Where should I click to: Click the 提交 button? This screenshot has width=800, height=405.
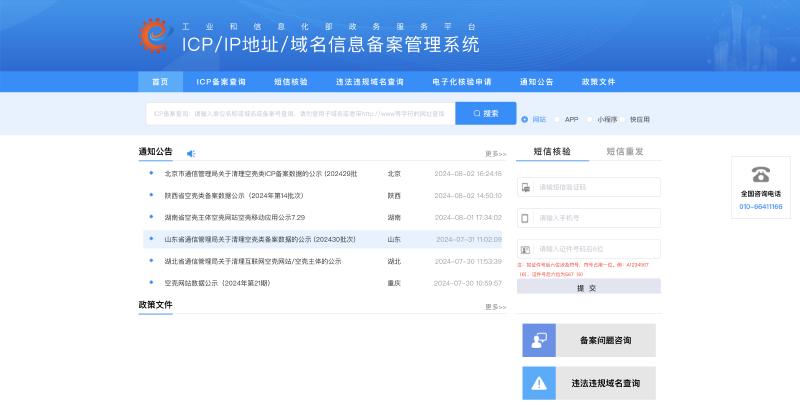click(588, 287)
